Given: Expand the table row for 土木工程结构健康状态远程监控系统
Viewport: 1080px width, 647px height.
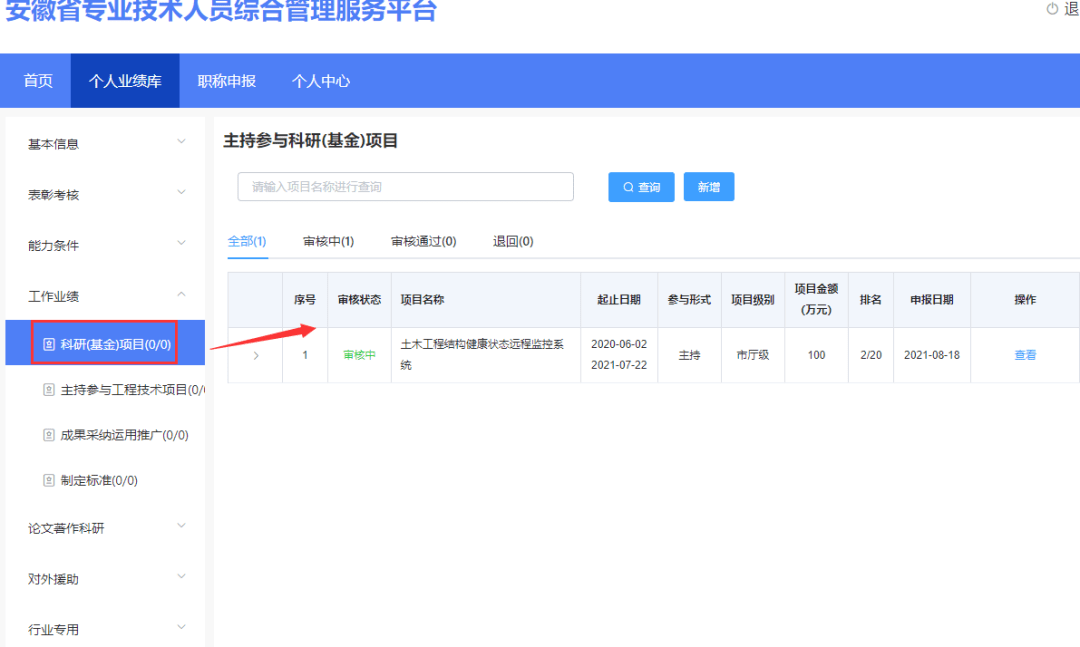Looking at the screenshot, I should click(x=254, y=355).
